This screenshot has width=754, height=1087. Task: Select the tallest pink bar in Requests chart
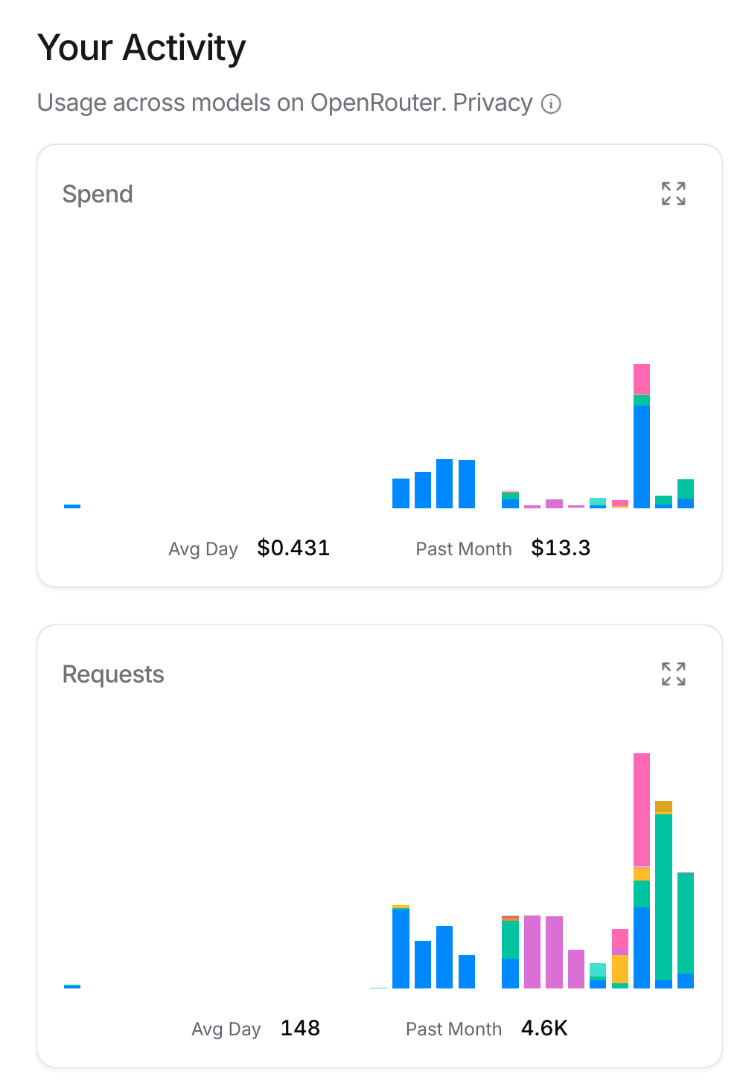pyautogui.click(x=642, y=810)
